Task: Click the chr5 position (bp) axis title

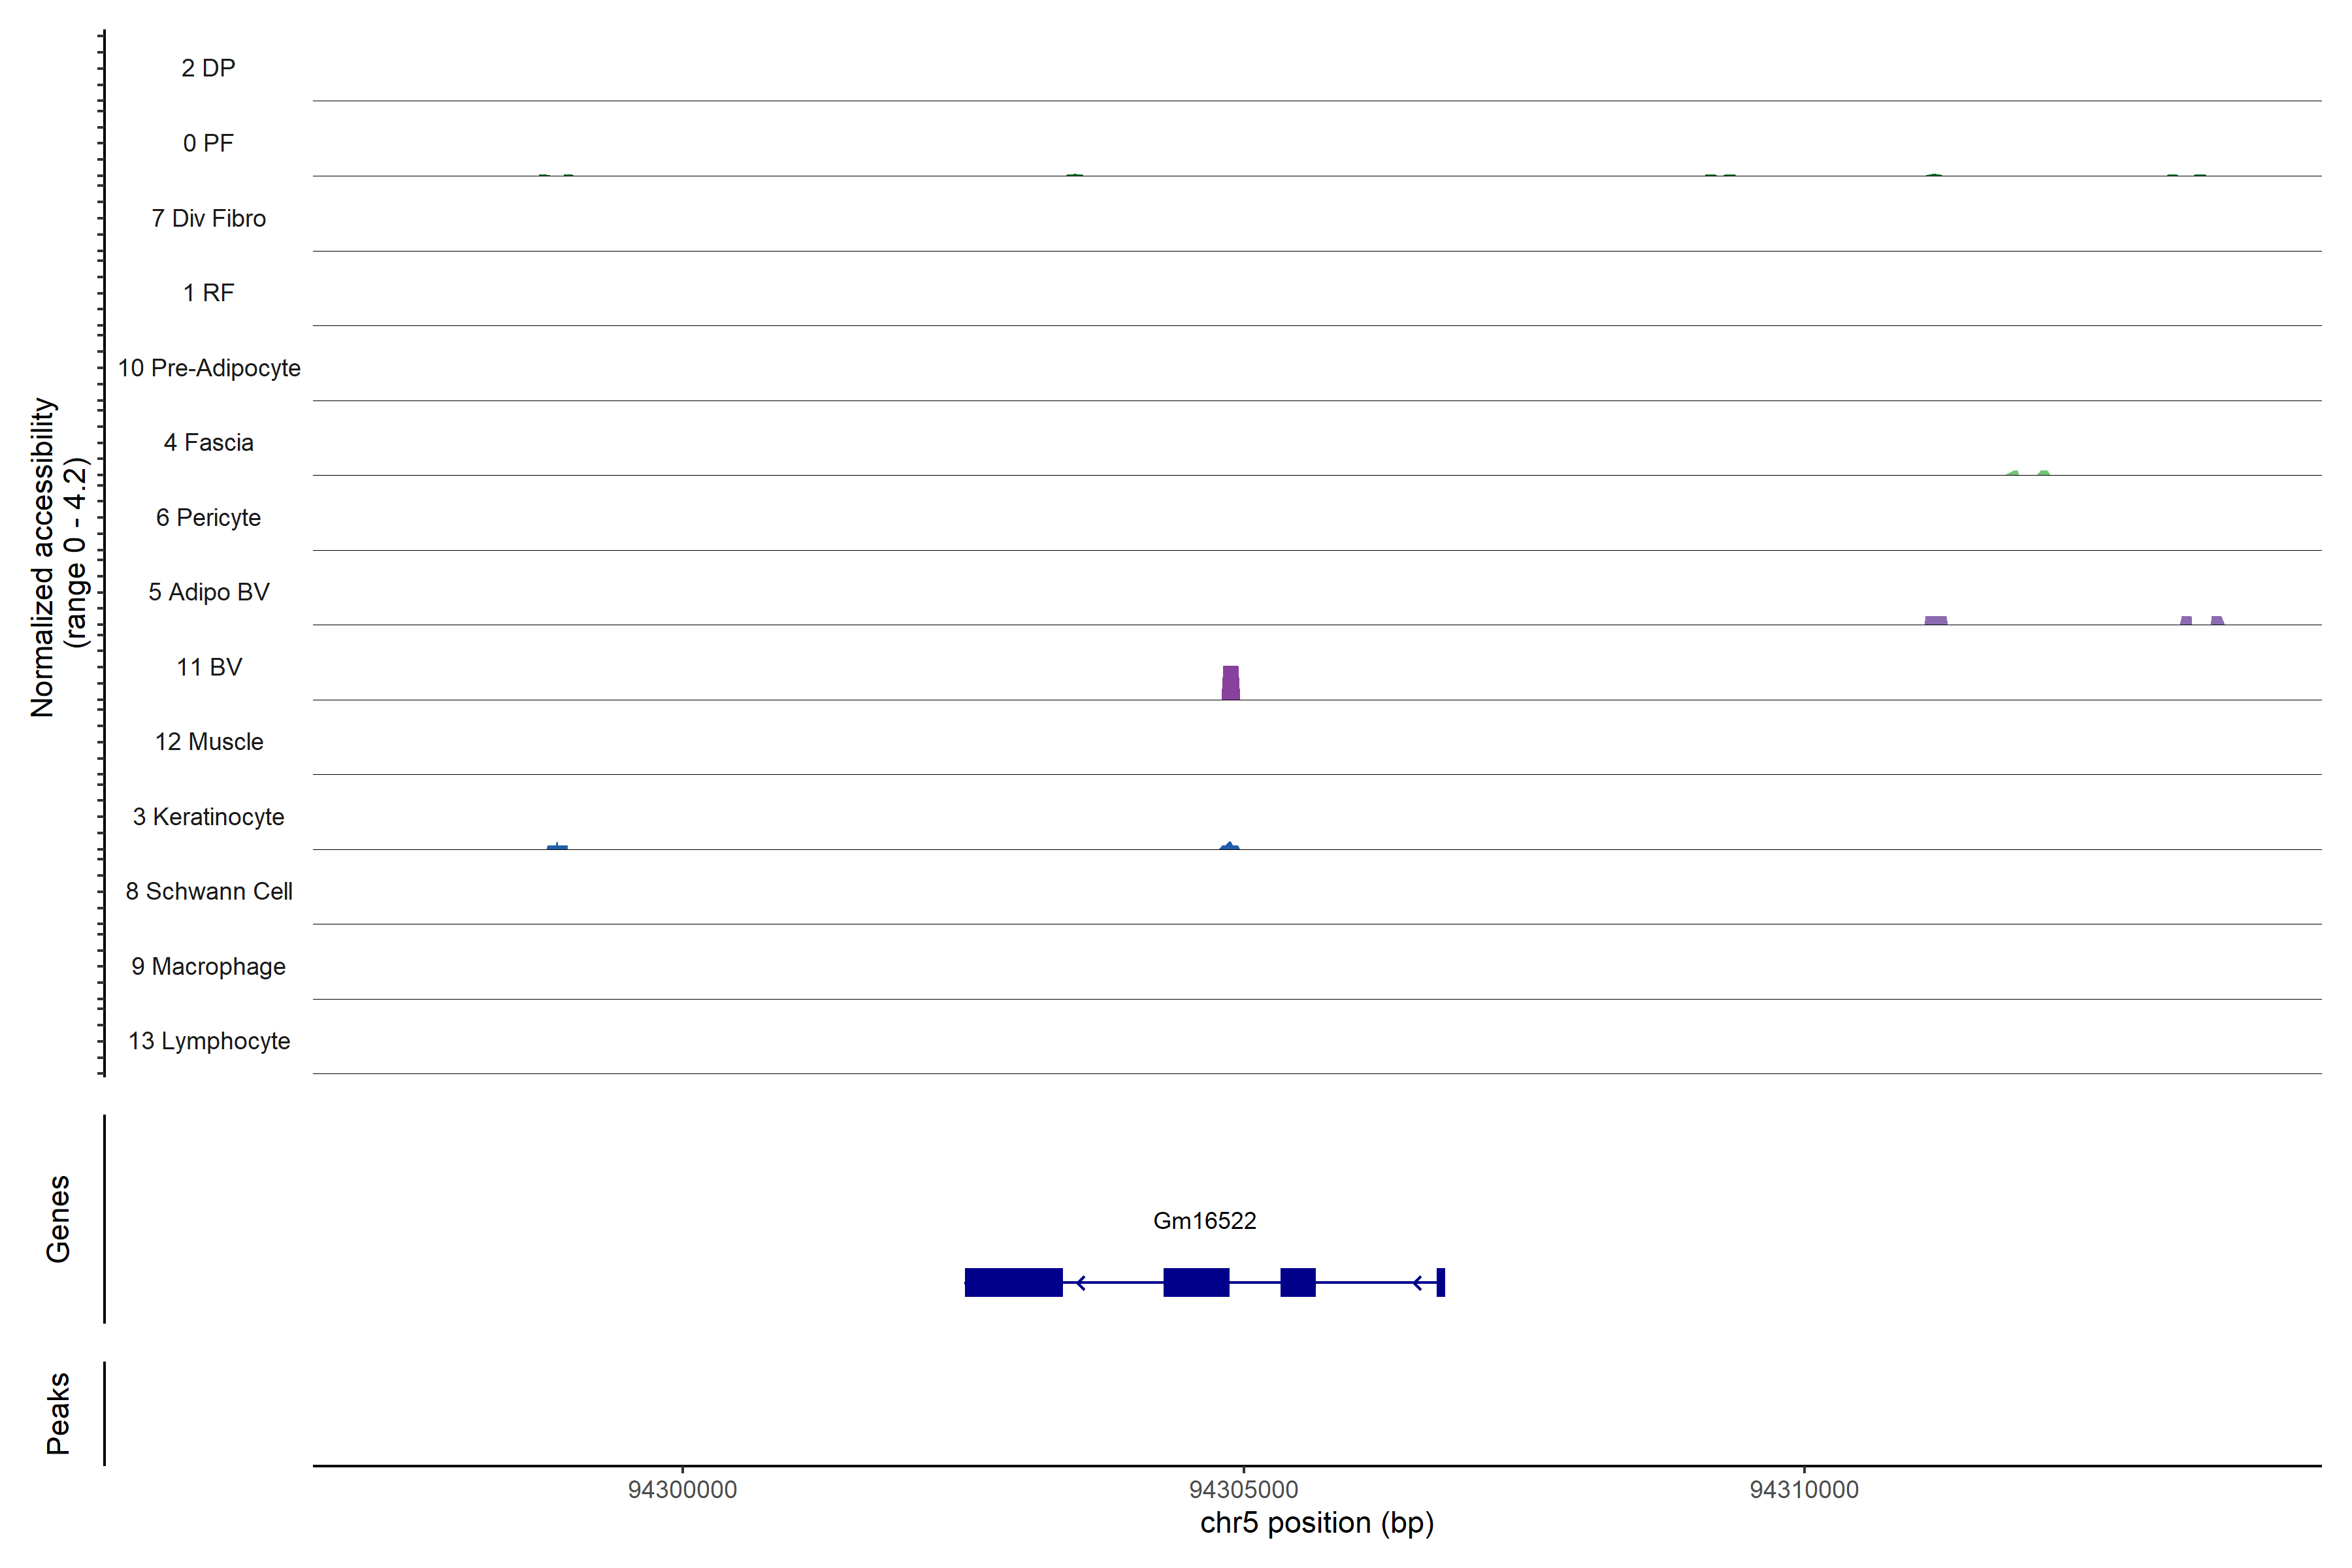Action: click(x=1316, y=1523)
